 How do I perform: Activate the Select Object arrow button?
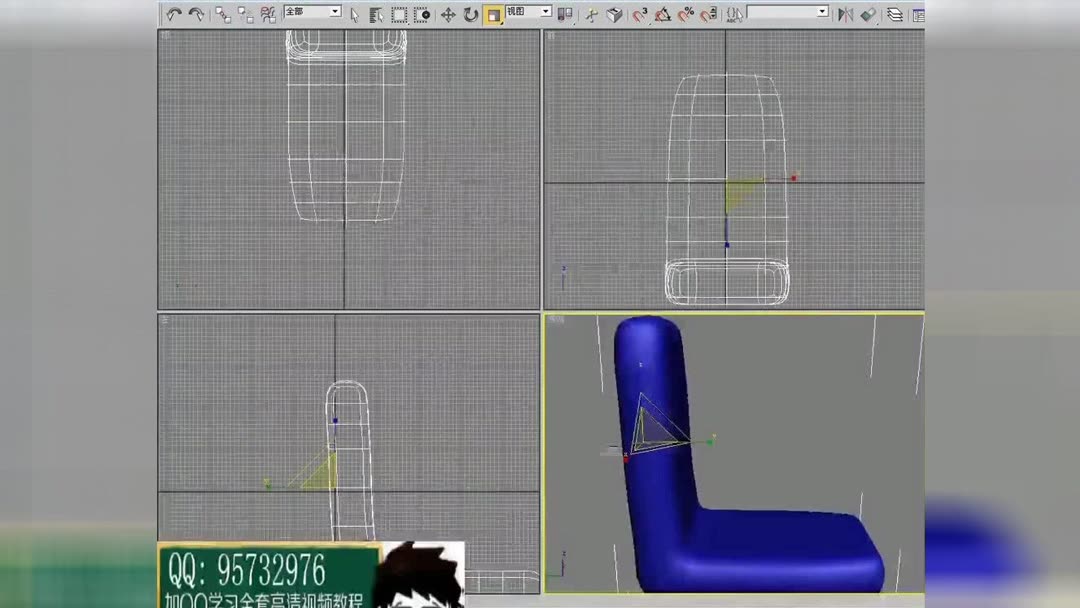(x=352, y=13)
